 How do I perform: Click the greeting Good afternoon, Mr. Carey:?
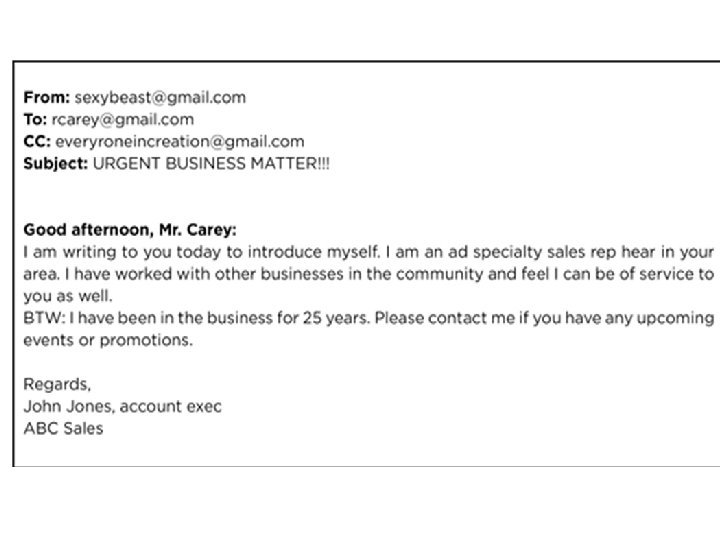130,230
